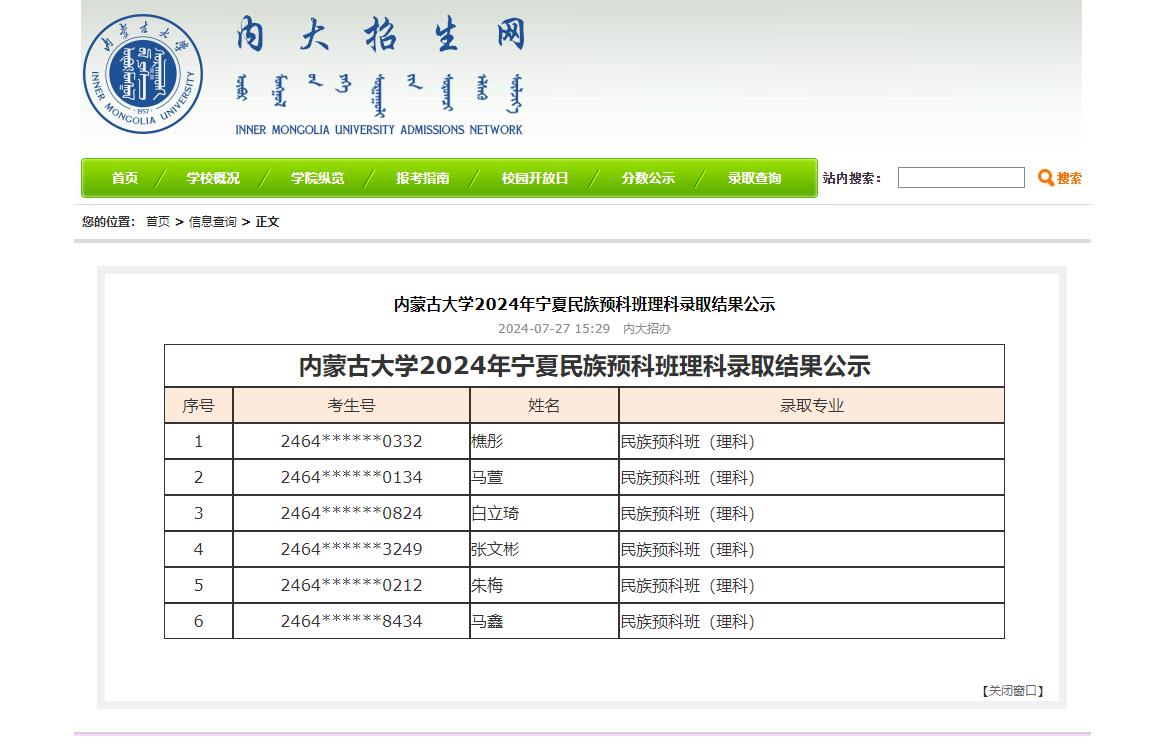Select exam number 2464******0332
1150x750 pixels.
351,441
